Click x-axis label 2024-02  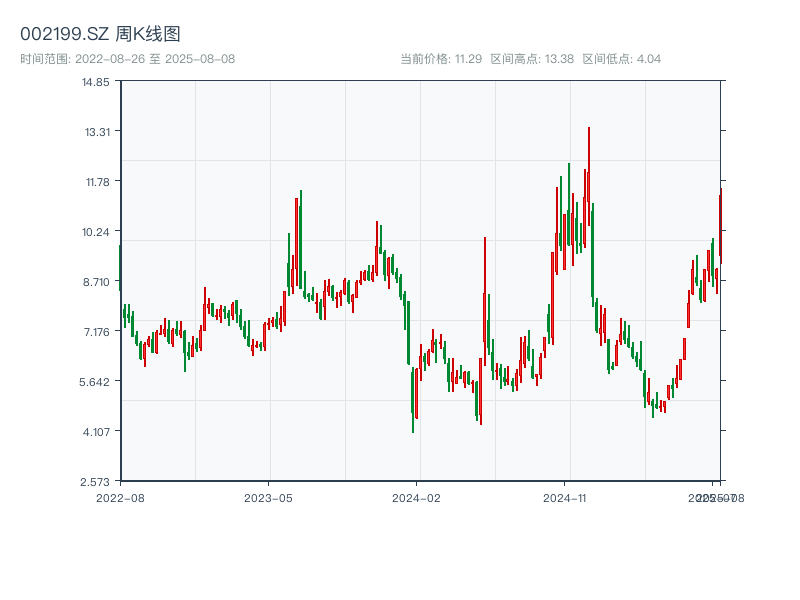point(416,498)
